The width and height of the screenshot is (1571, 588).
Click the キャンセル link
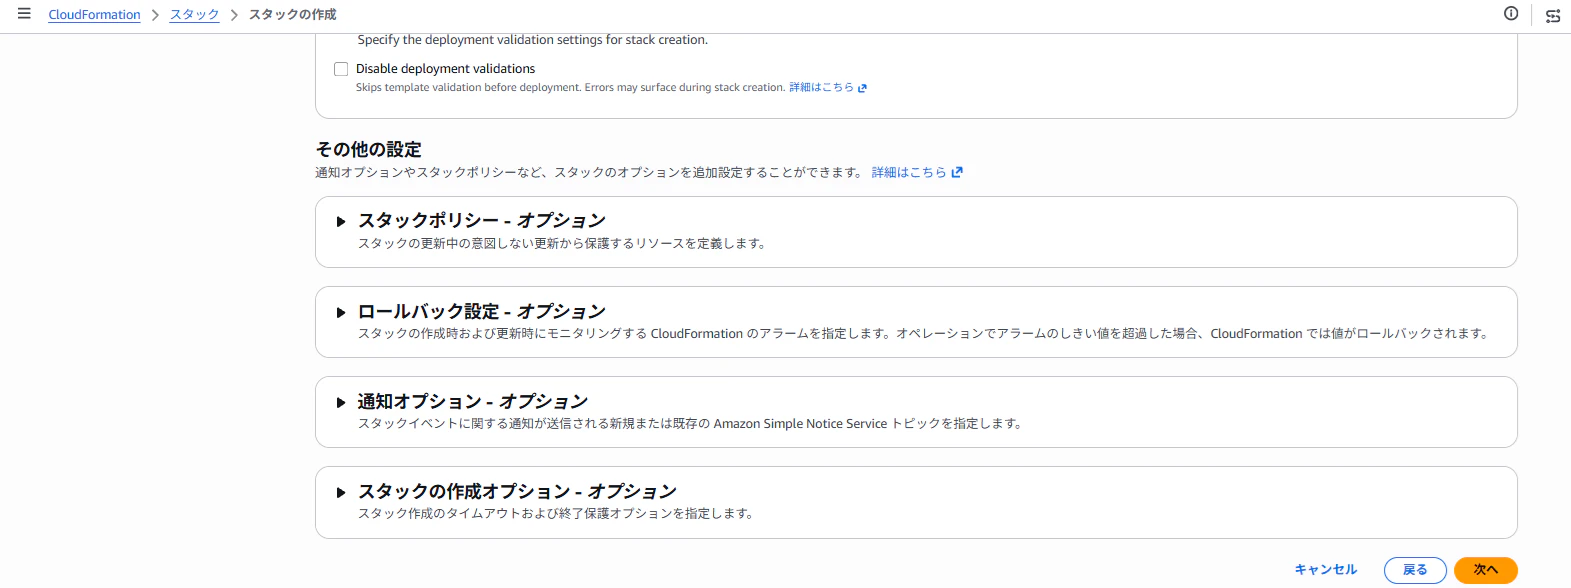[x=1326, y=570]
